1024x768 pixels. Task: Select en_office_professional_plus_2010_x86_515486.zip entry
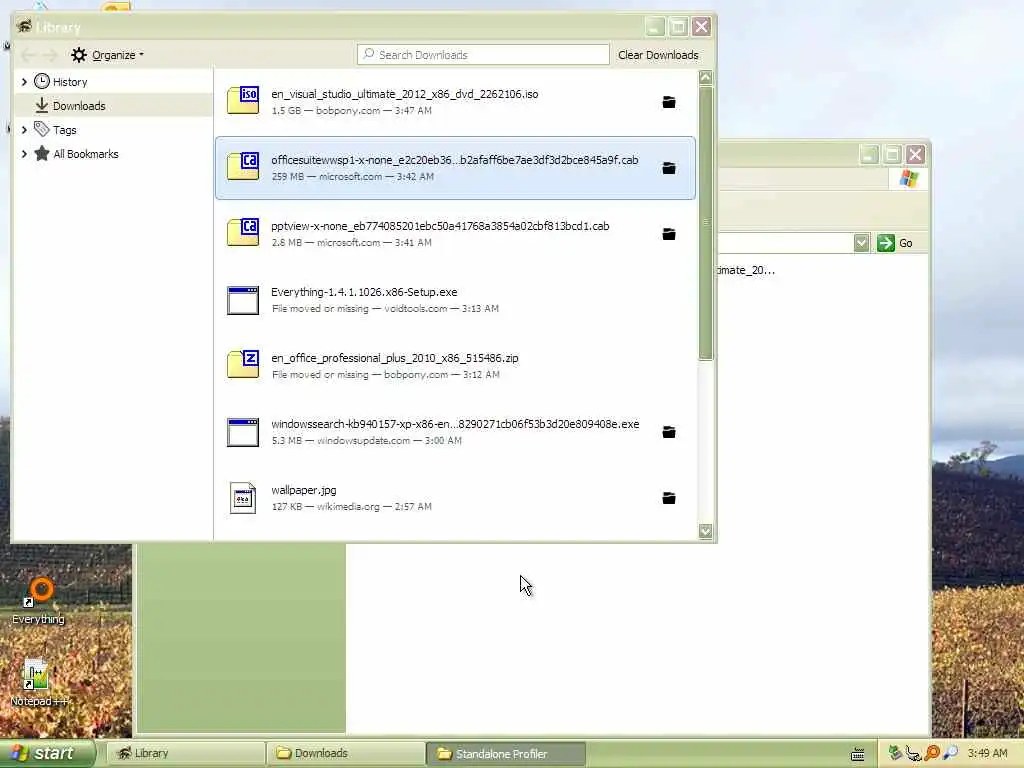pyautogui.click(x=455, y=366)
